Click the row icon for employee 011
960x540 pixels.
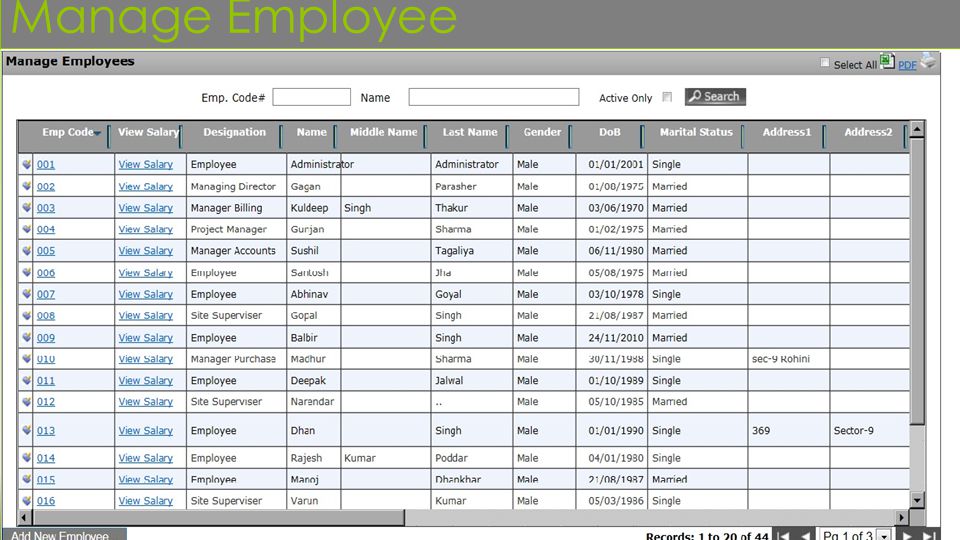26,380
